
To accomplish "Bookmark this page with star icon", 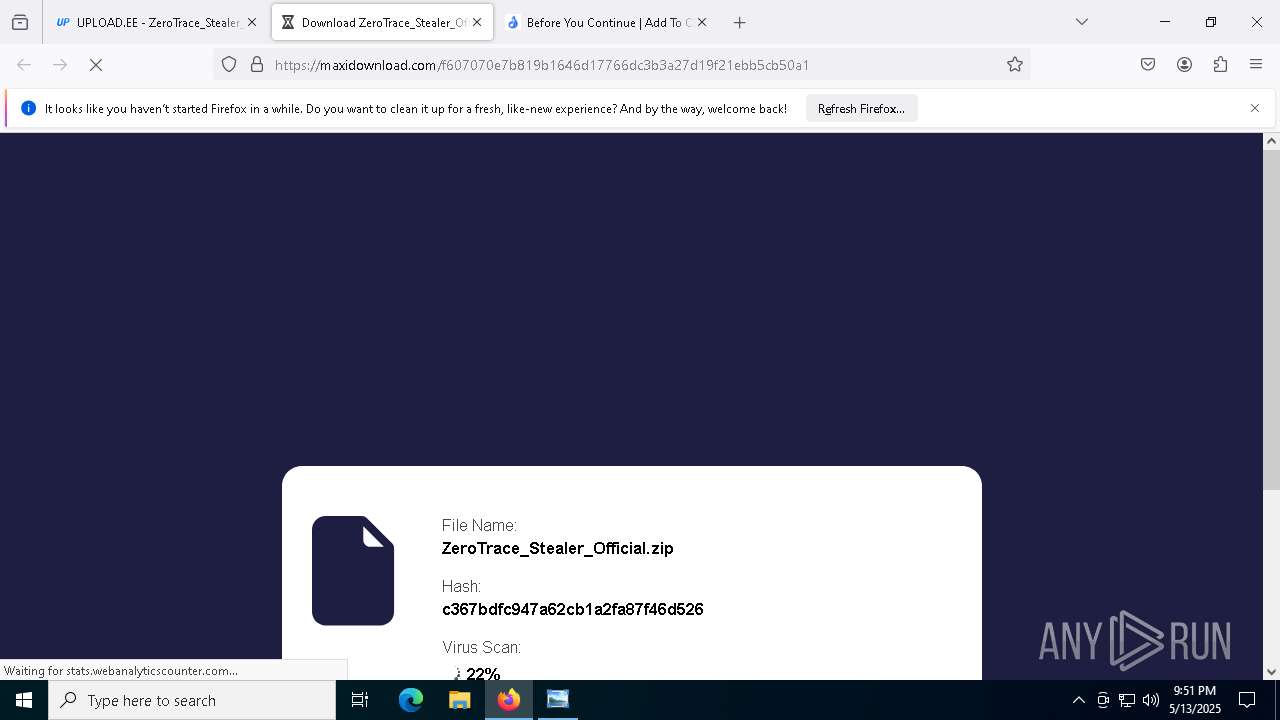I will pos(1015,64).
